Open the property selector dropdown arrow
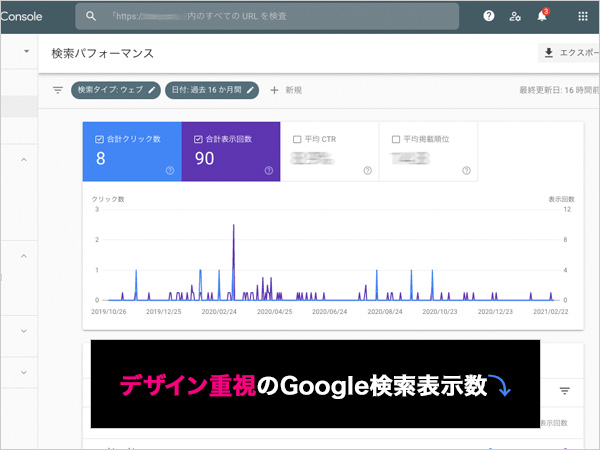 pyautogui.click(x=26, y=51)
